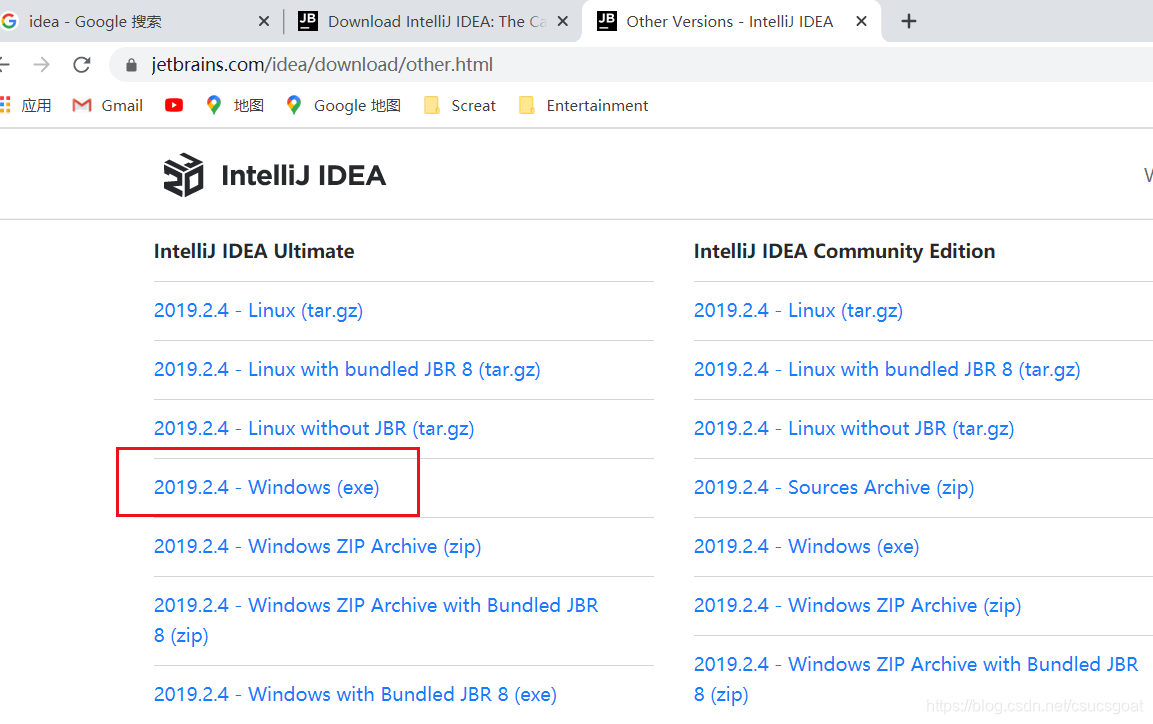Open the Google 地图 bookmark
Screen dimensions: 1153x724
pos(343,105)
